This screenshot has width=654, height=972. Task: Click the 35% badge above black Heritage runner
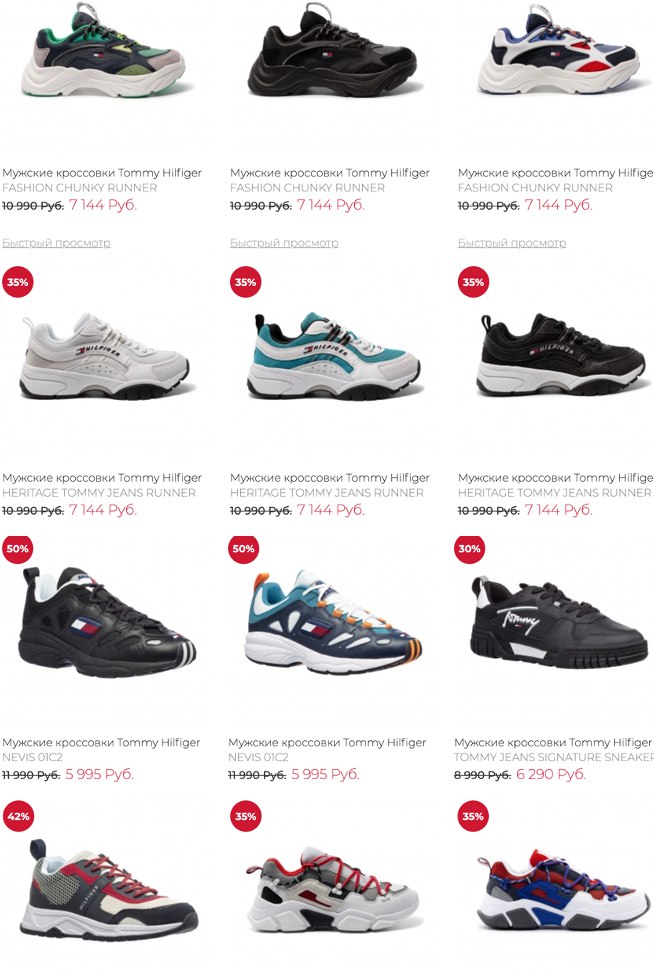tap(473, 282)
